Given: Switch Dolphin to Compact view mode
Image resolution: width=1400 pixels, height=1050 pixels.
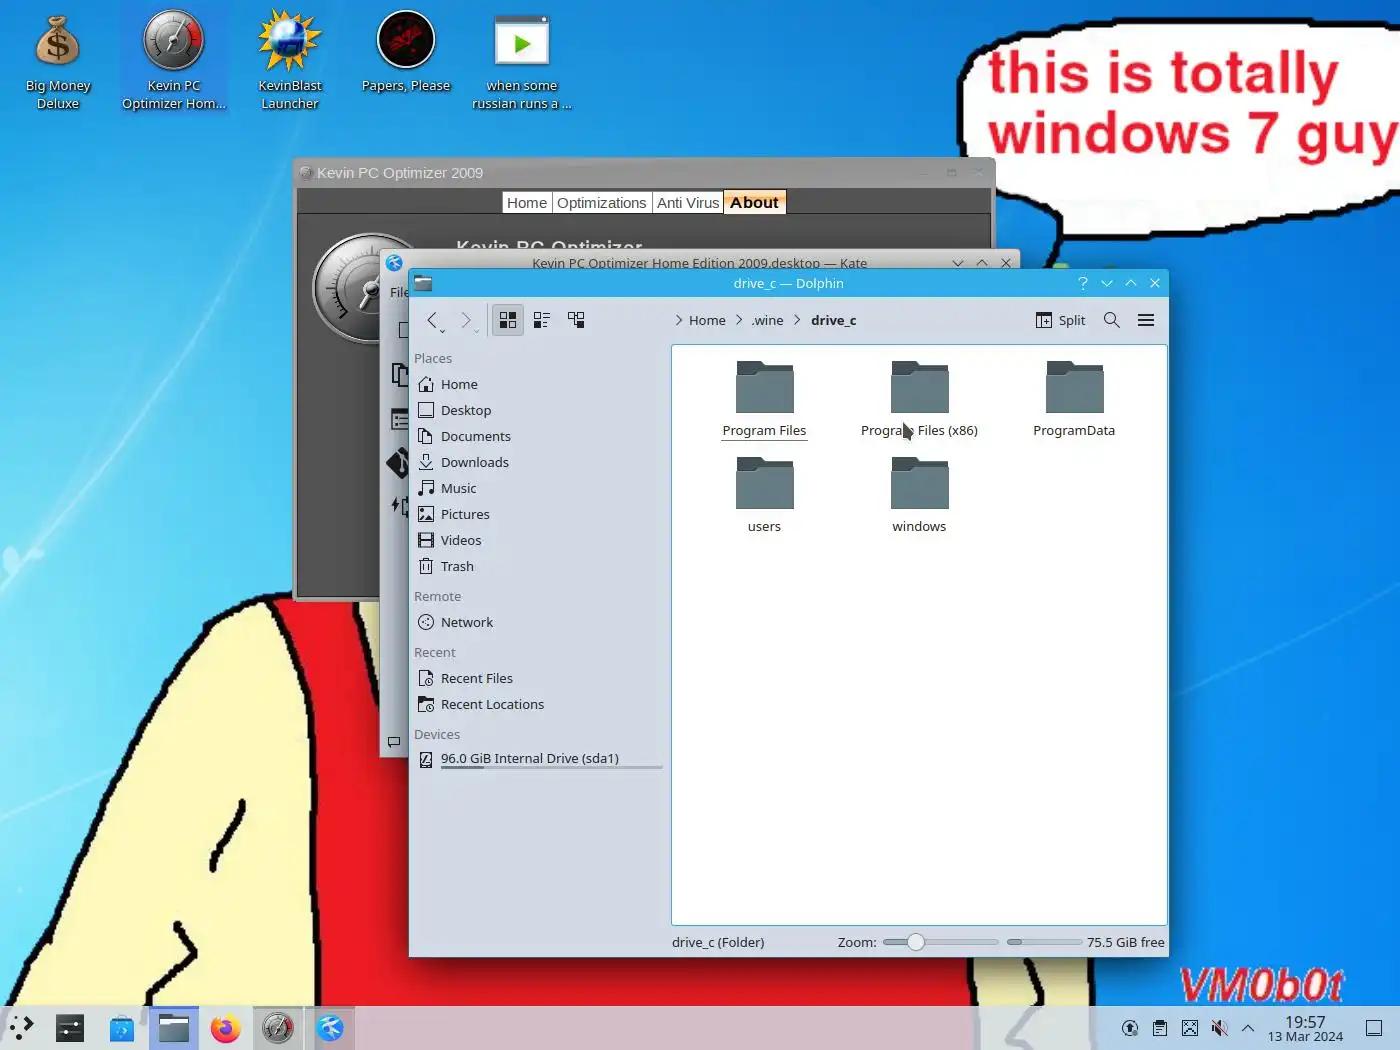Looking at the screenshot, I should point(542,320).
